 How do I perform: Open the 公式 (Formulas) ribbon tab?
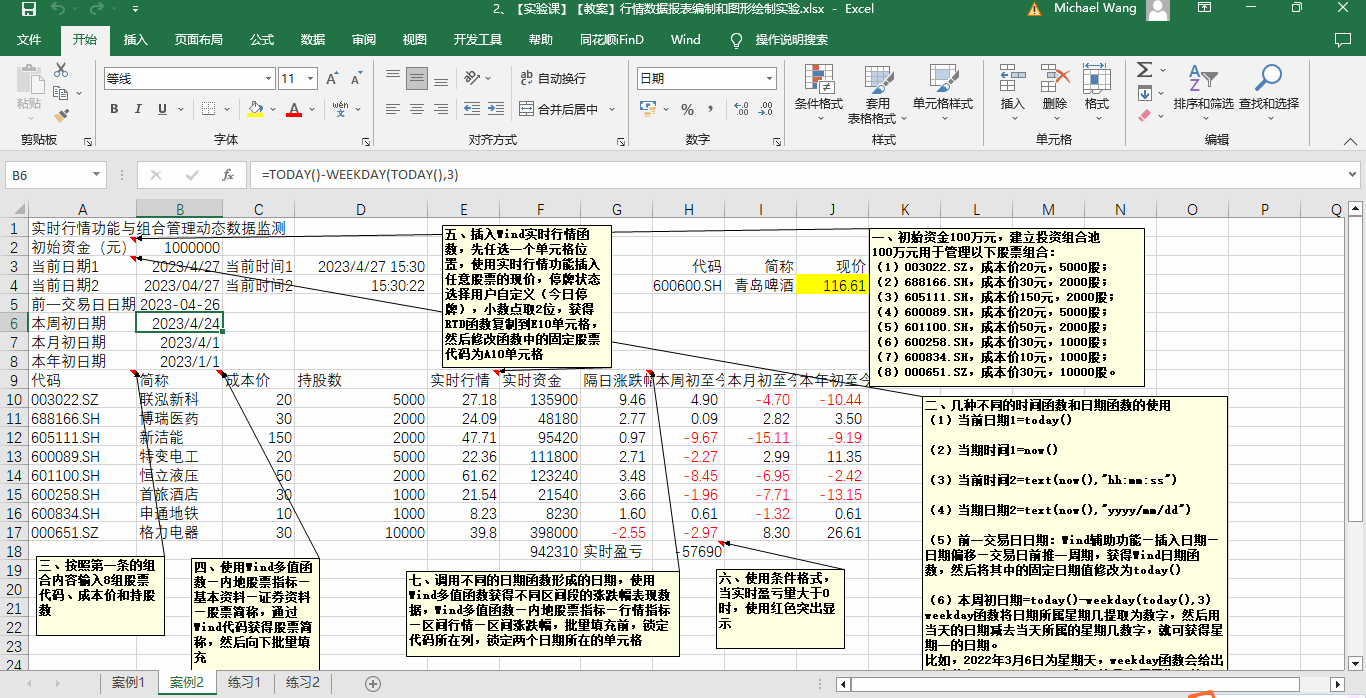262,40
